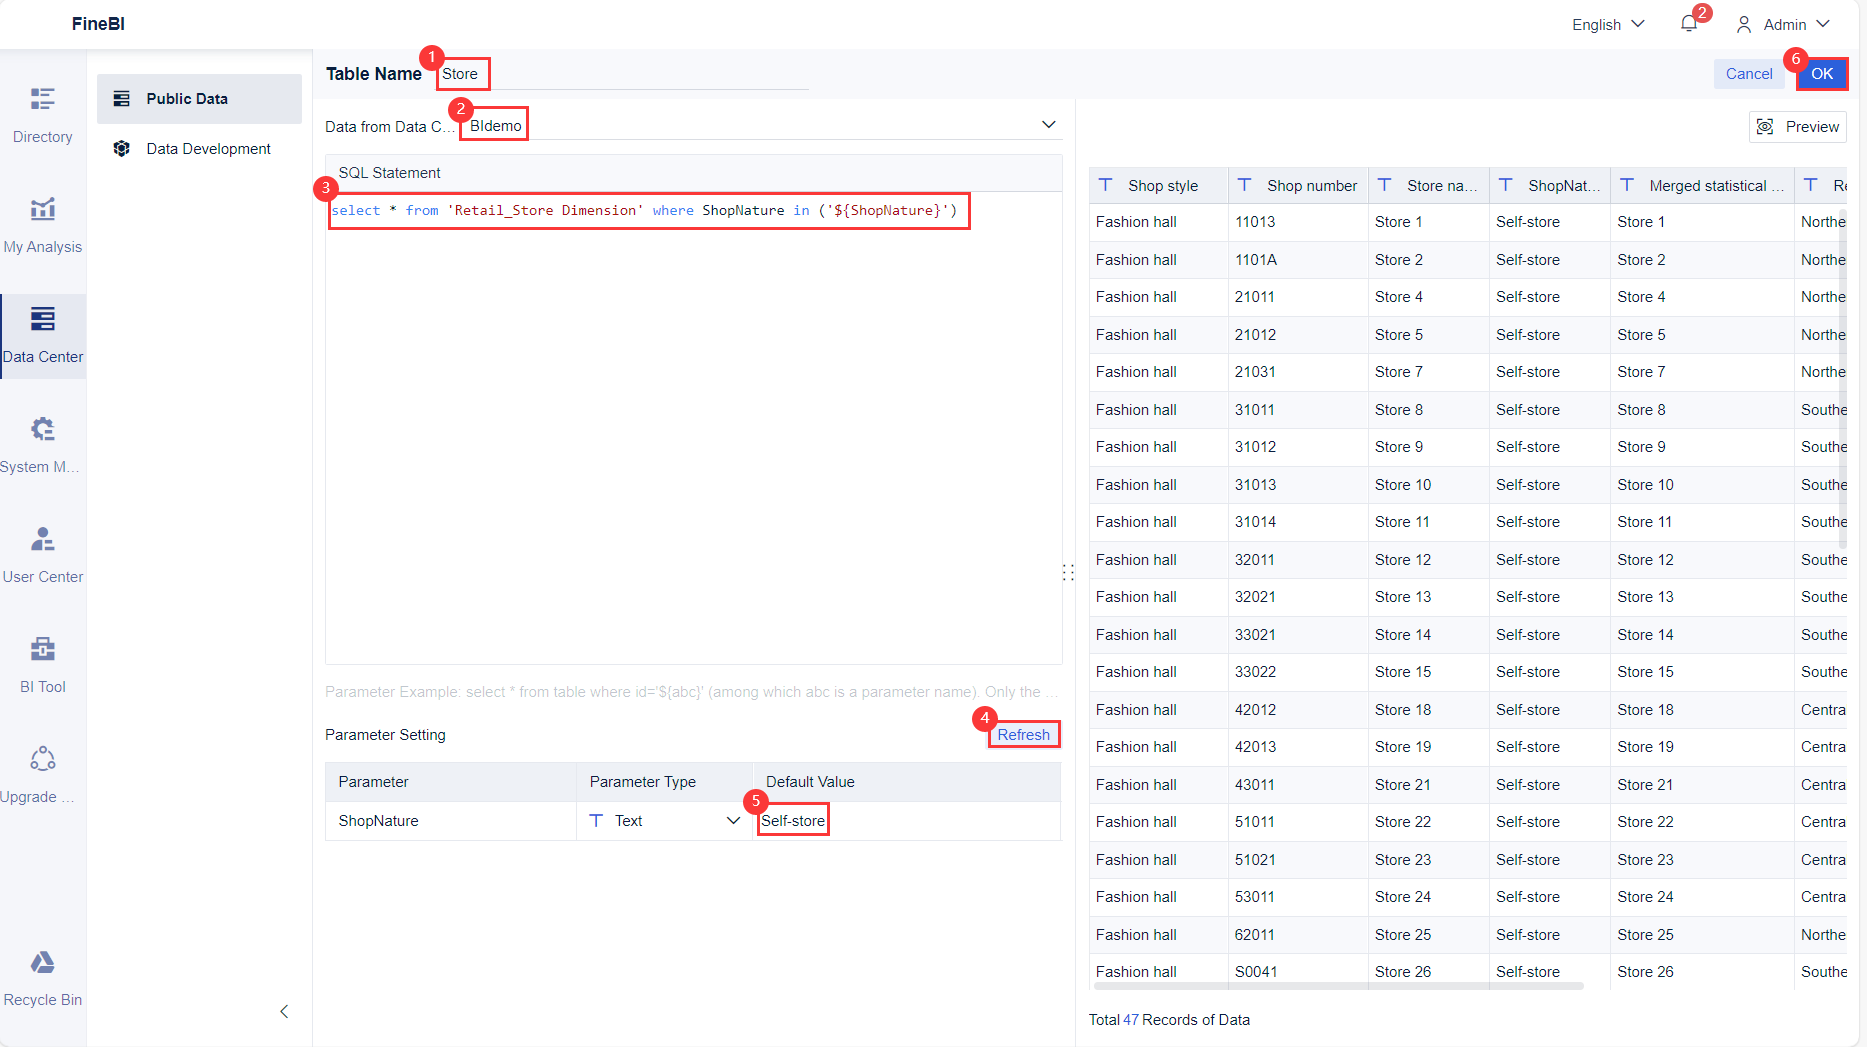Select the User Center icon
The image size is (1867, 1047).
(42, 553)
